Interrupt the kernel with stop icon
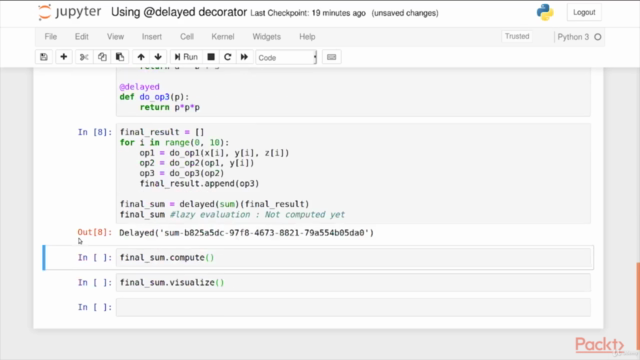640x360 pixels. point(211,57)
